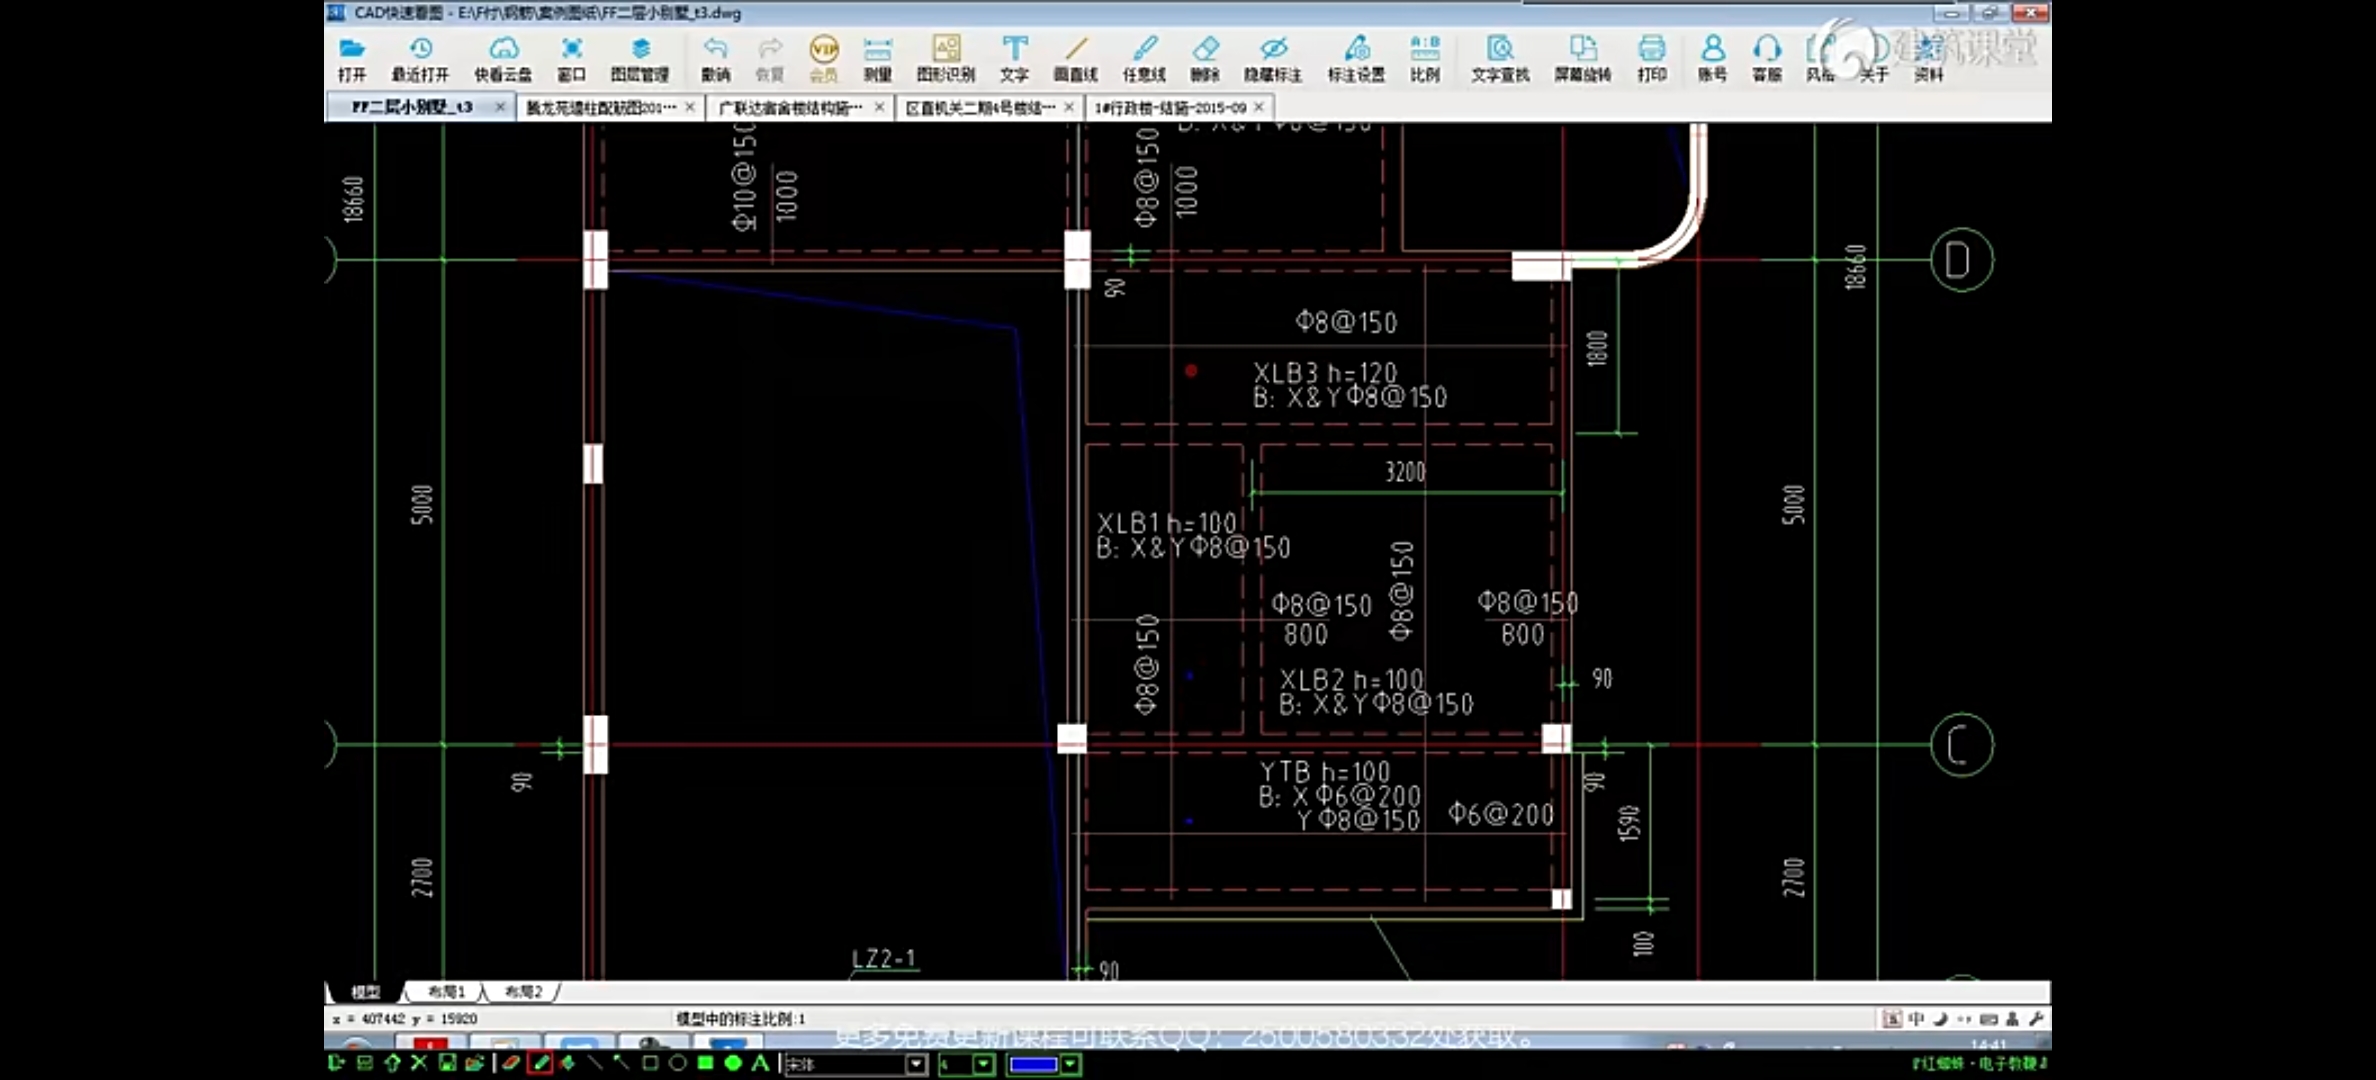Image resolution: width=2376 pixels, height=1080 pixels.
Task: Open 文字查找 text search
Action: [x=1500, y=59]
